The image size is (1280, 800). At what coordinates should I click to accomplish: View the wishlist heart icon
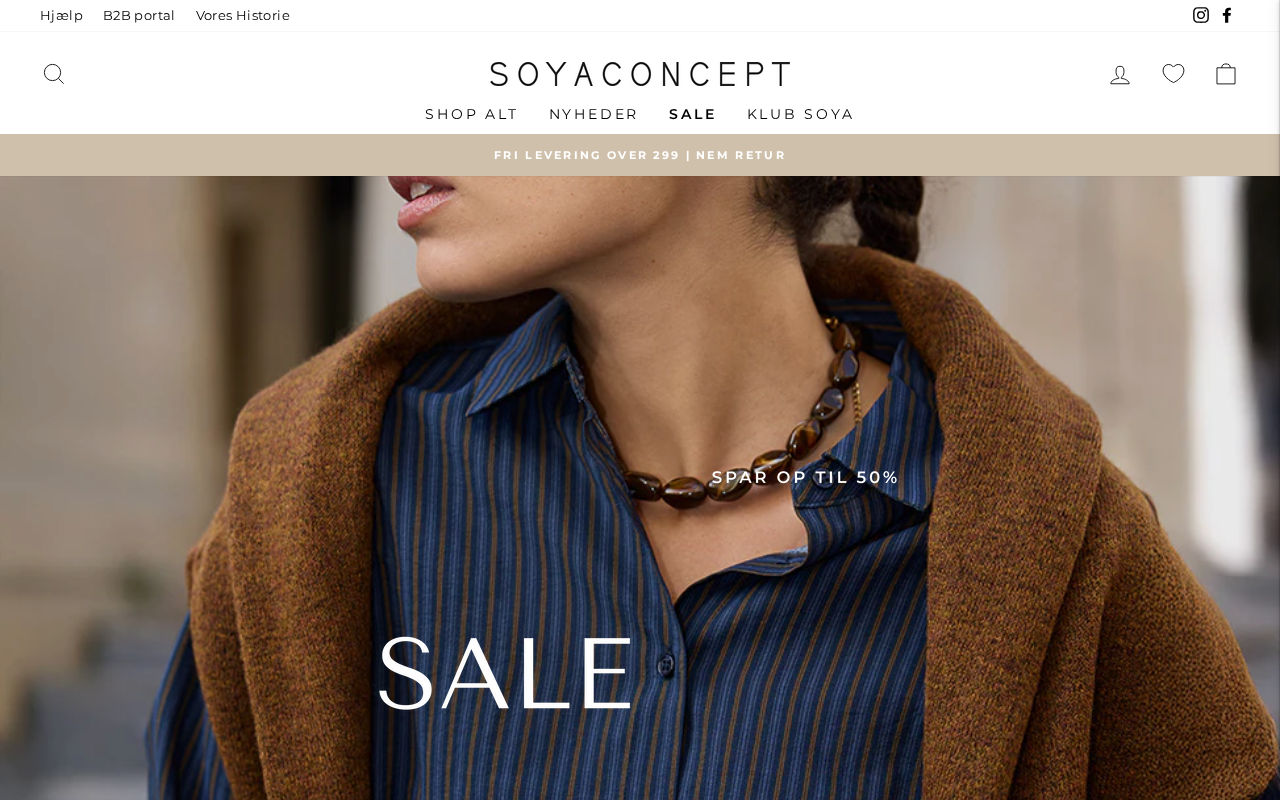coord(1173,74)
